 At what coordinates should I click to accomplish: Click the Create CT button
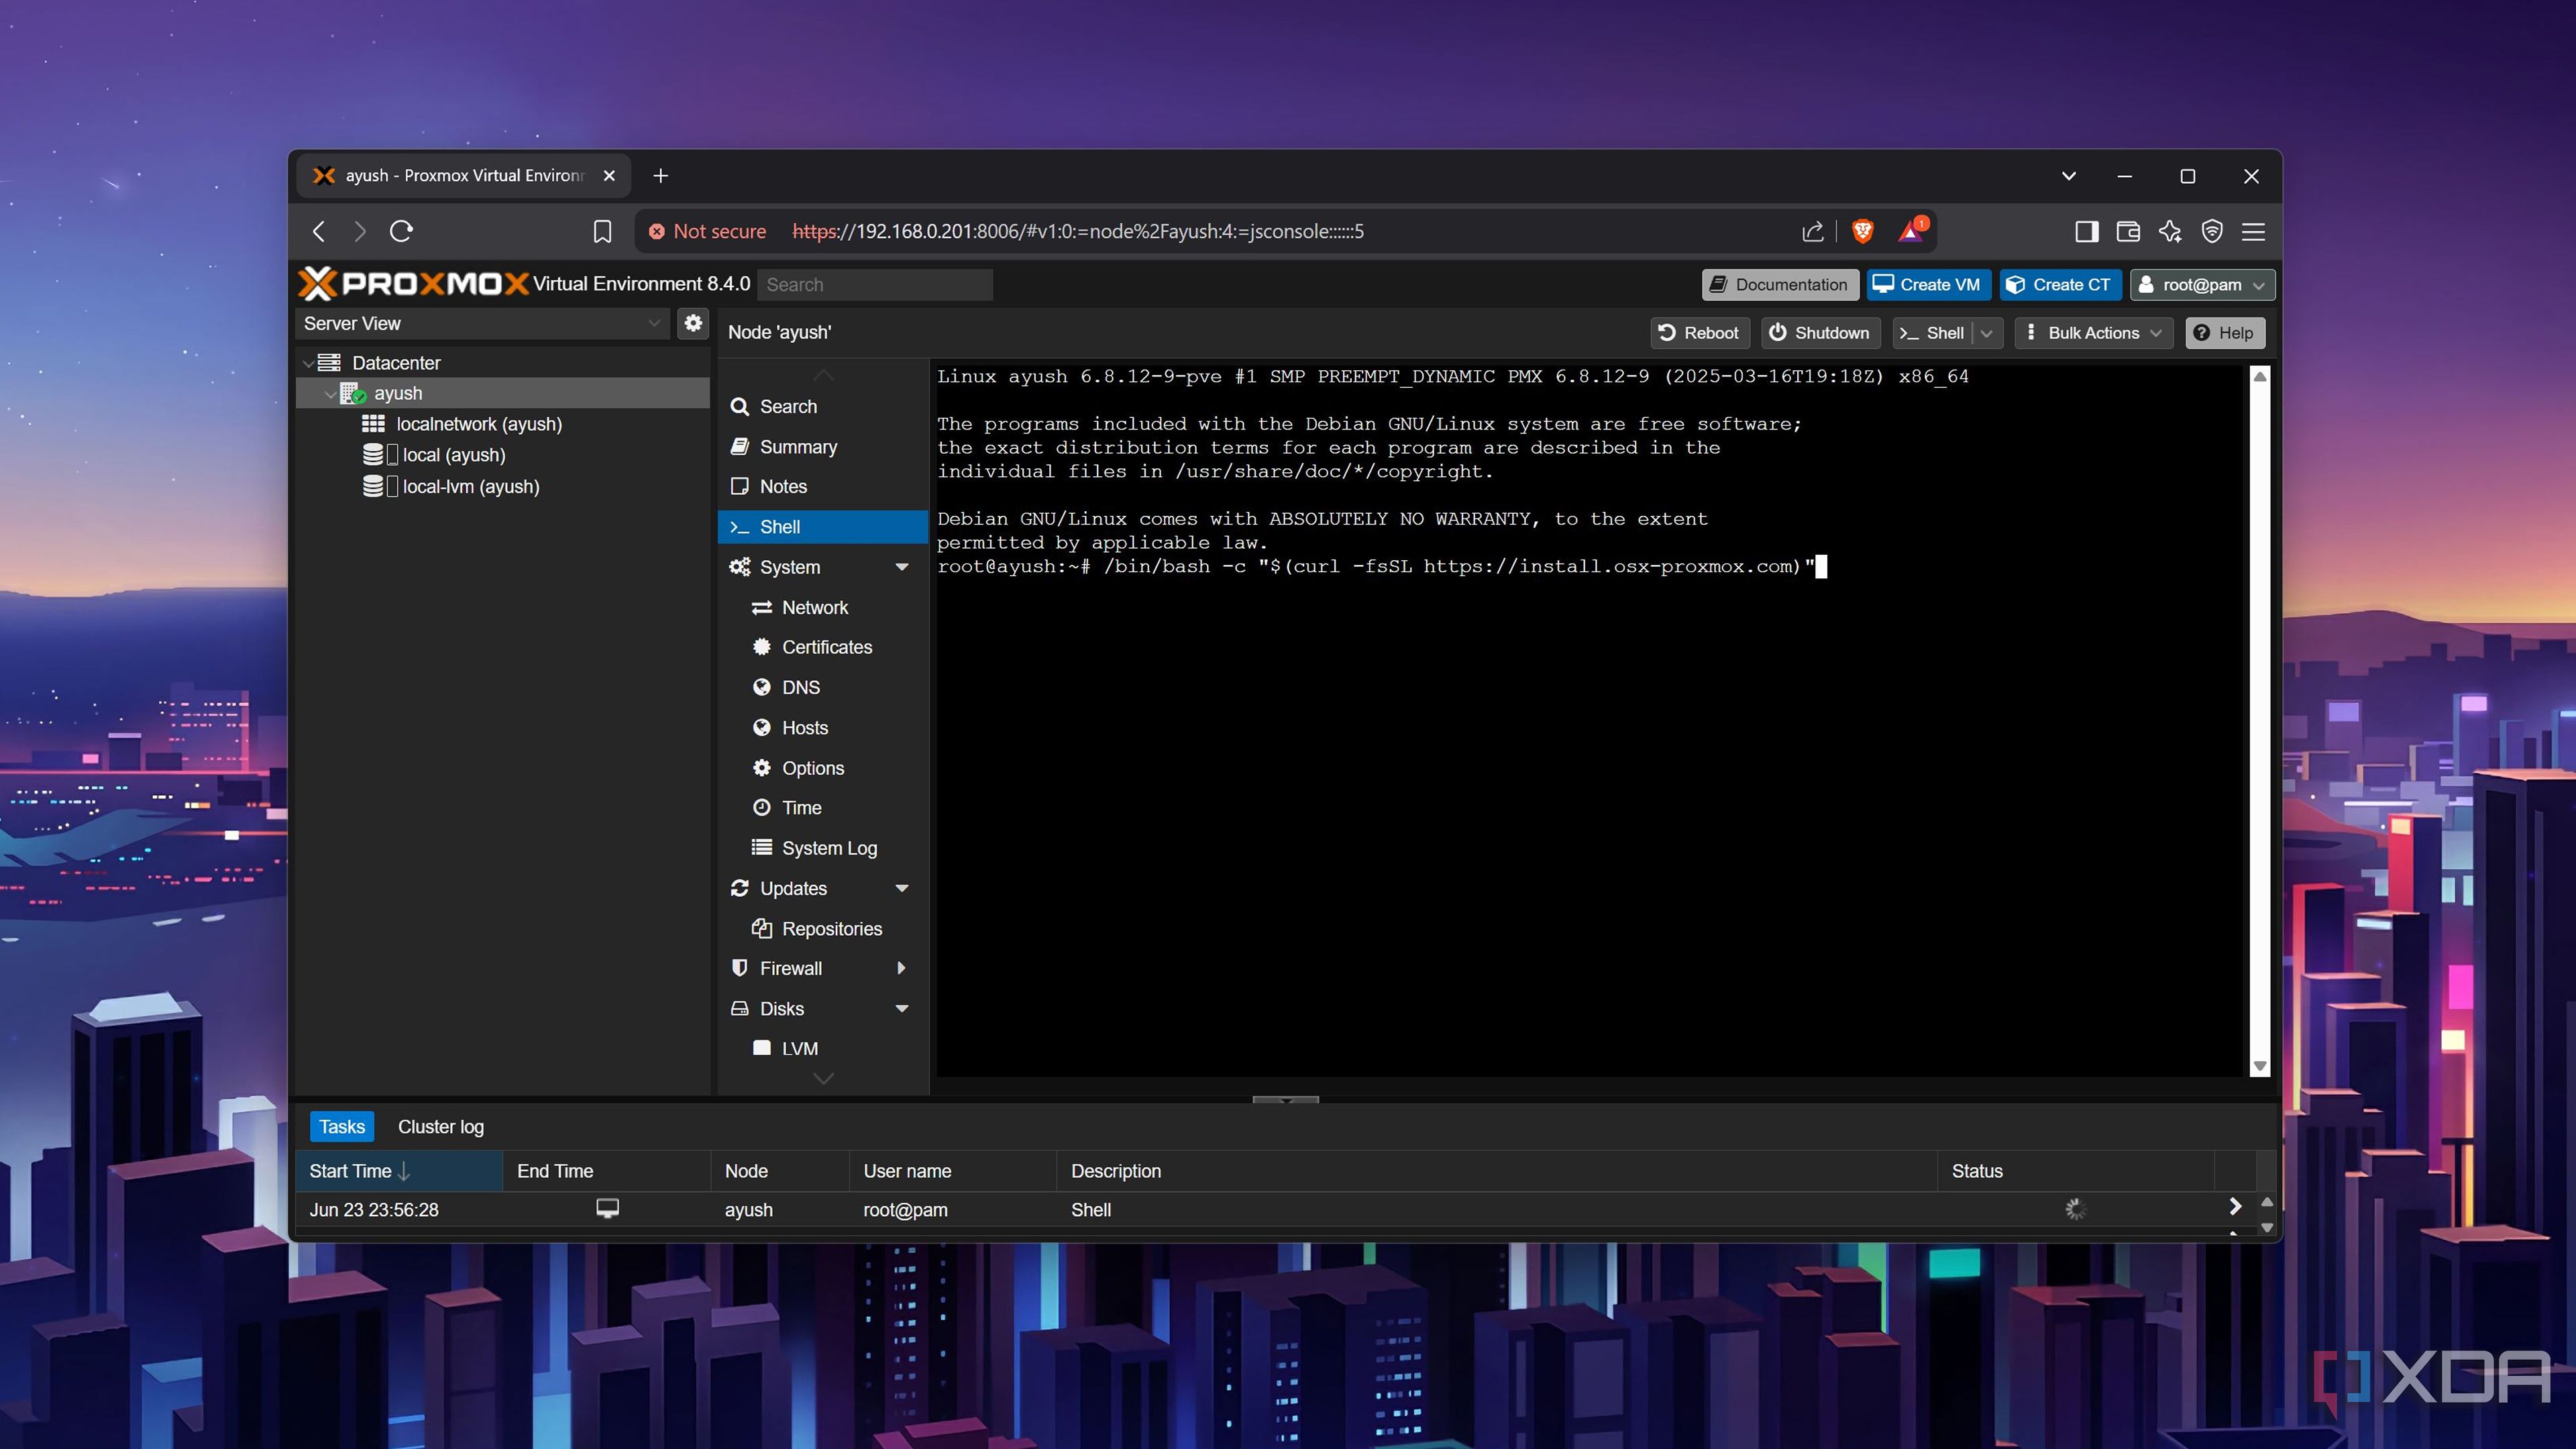2060,285
